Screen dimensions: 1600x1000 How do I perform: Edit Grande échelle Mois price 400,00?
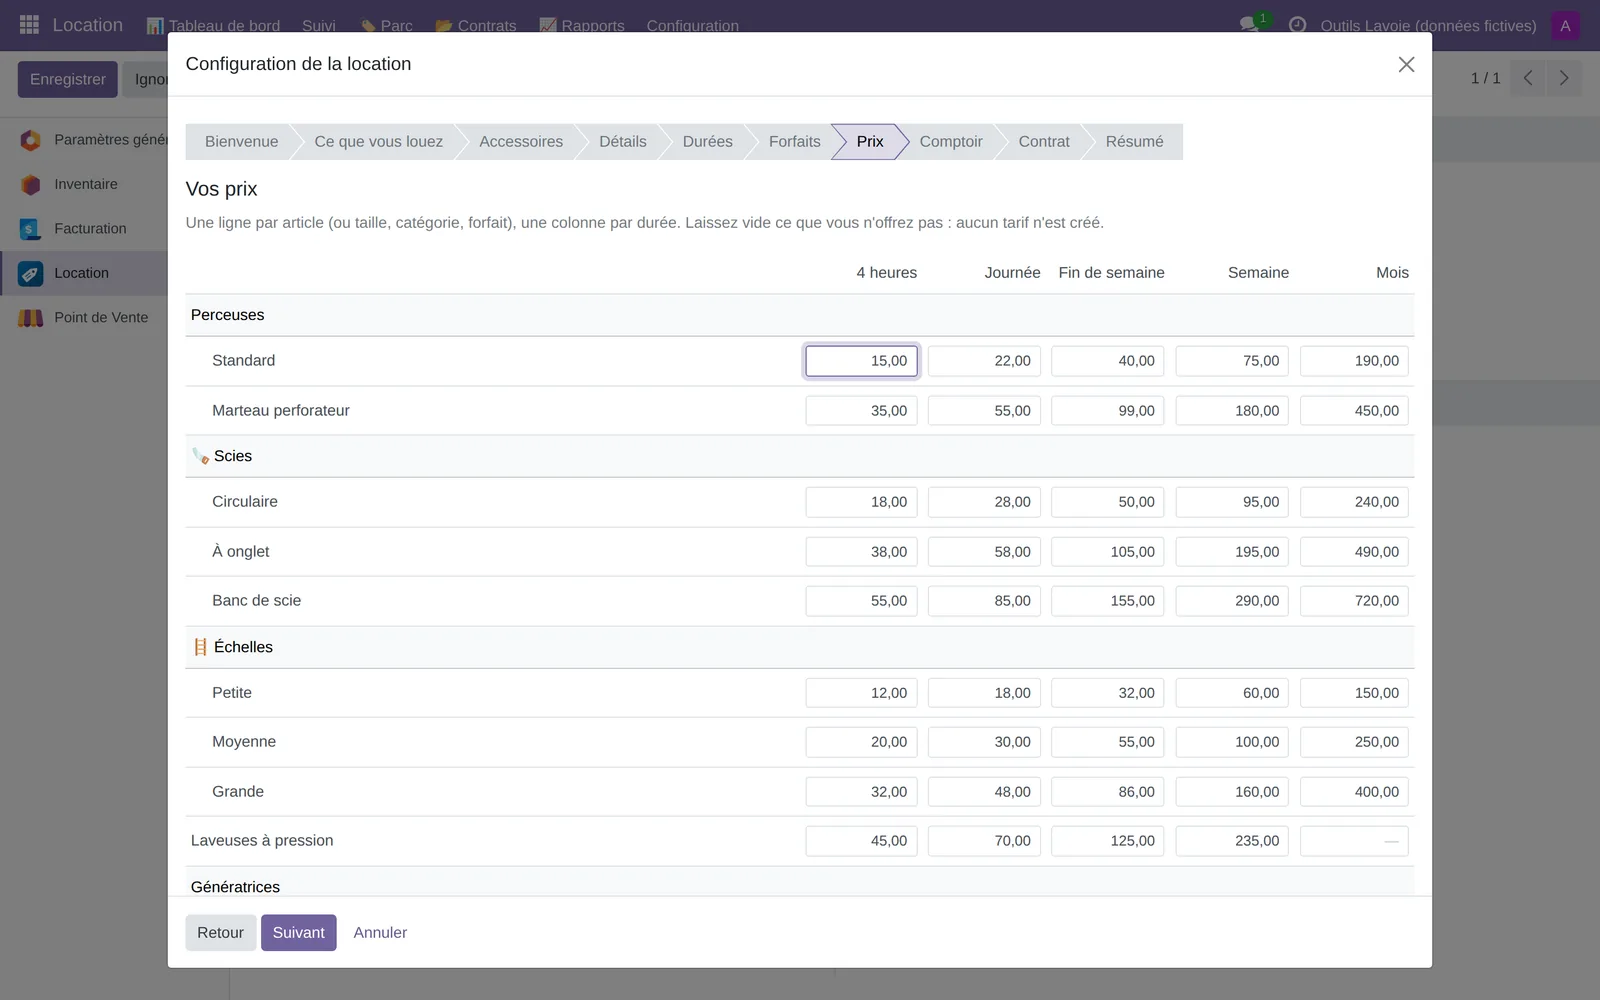click(x=1354, y=792)
